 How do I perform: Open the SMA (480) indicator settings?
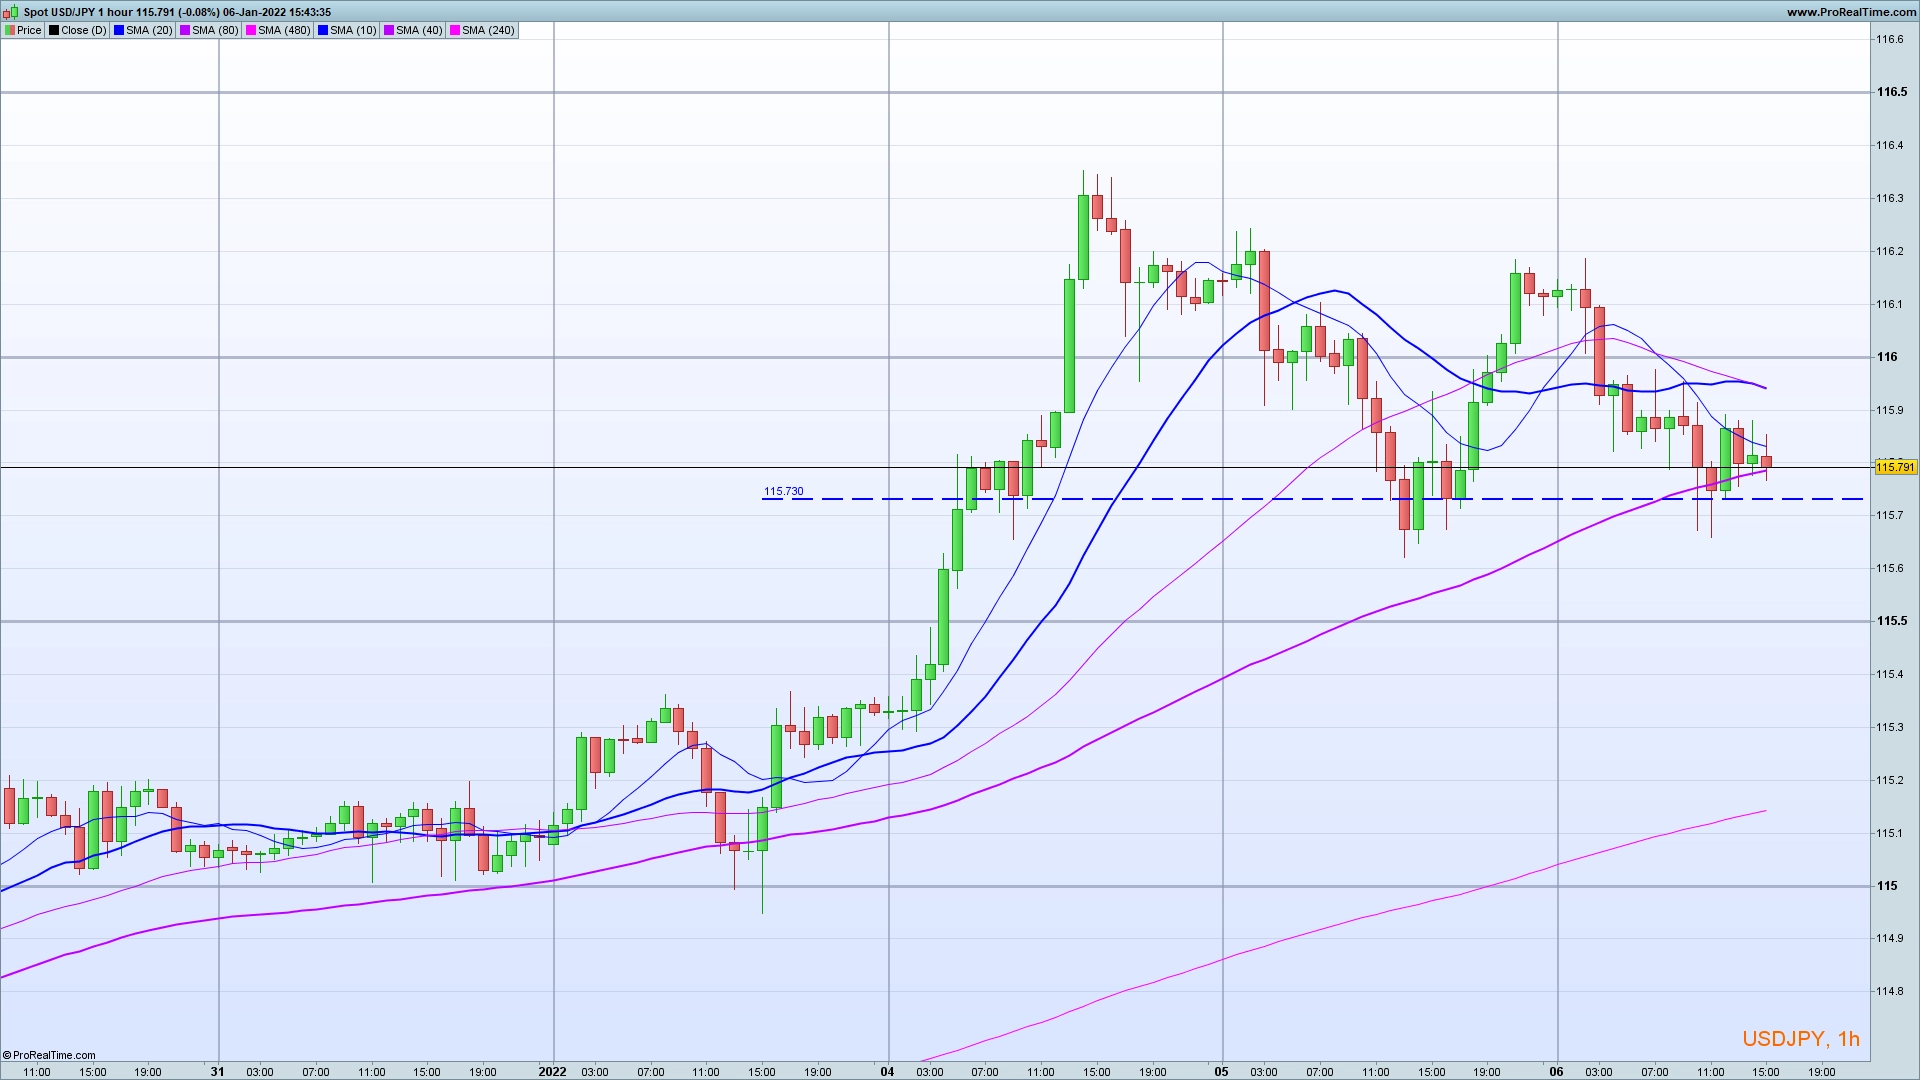point(278,30)
